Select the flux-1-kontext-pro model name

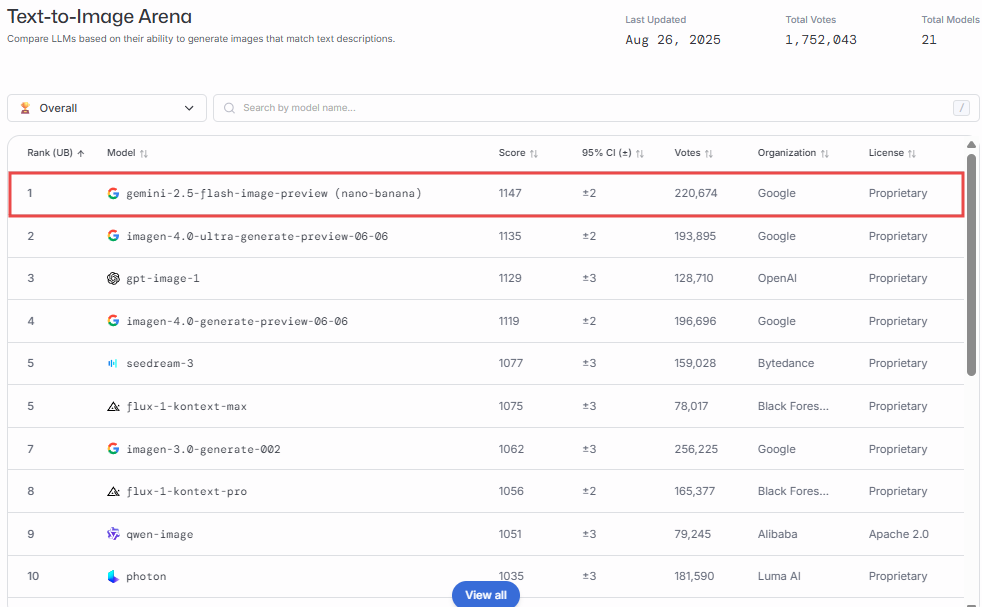coord(187,491)
